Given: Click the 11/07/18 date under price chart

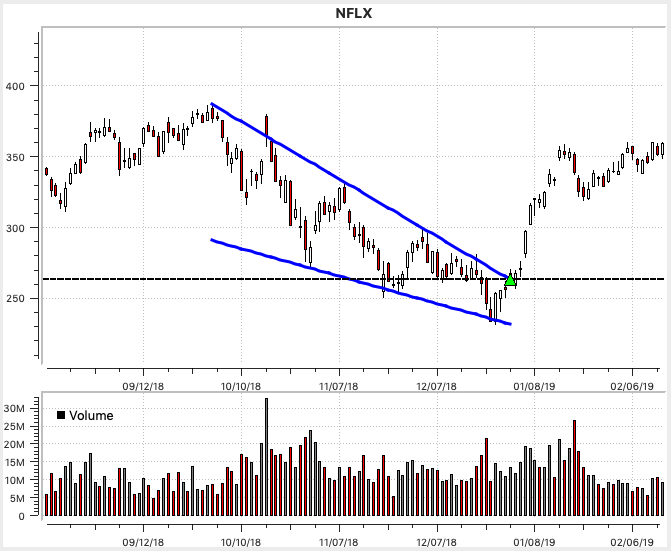Looking at the screenshot, I should pos(339,387).
